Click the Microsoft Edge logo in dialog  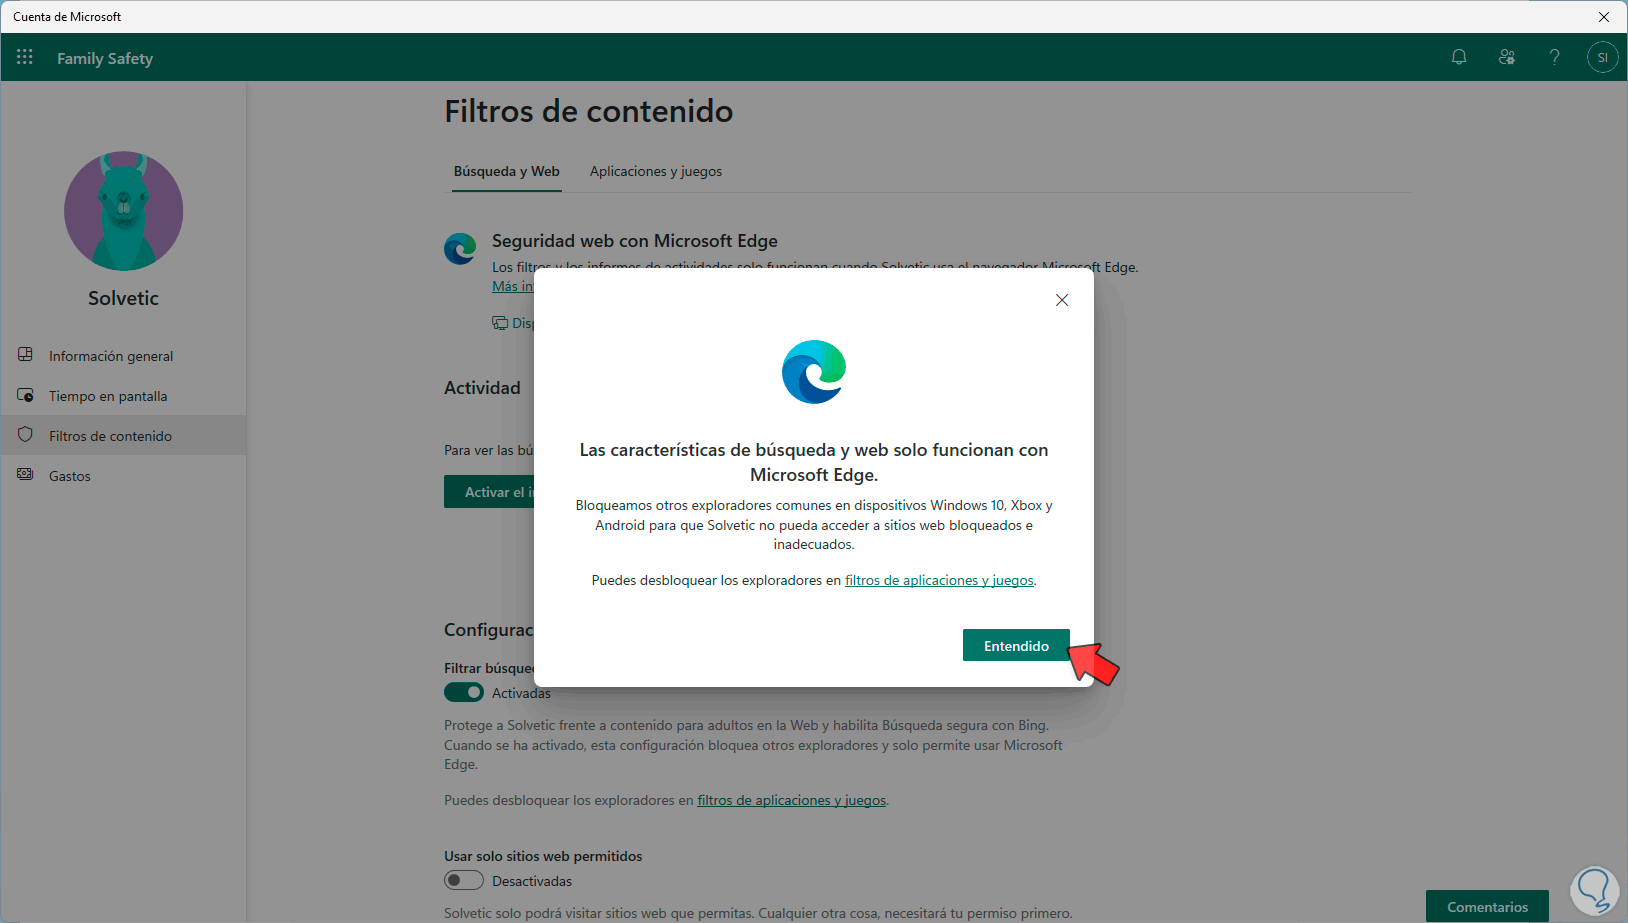(814, 372)
